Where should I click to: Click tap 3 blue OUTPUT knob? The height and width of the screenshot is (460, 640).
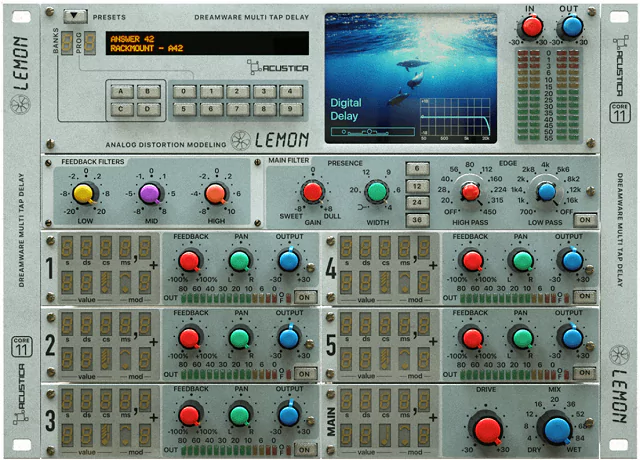pos(289,414)
